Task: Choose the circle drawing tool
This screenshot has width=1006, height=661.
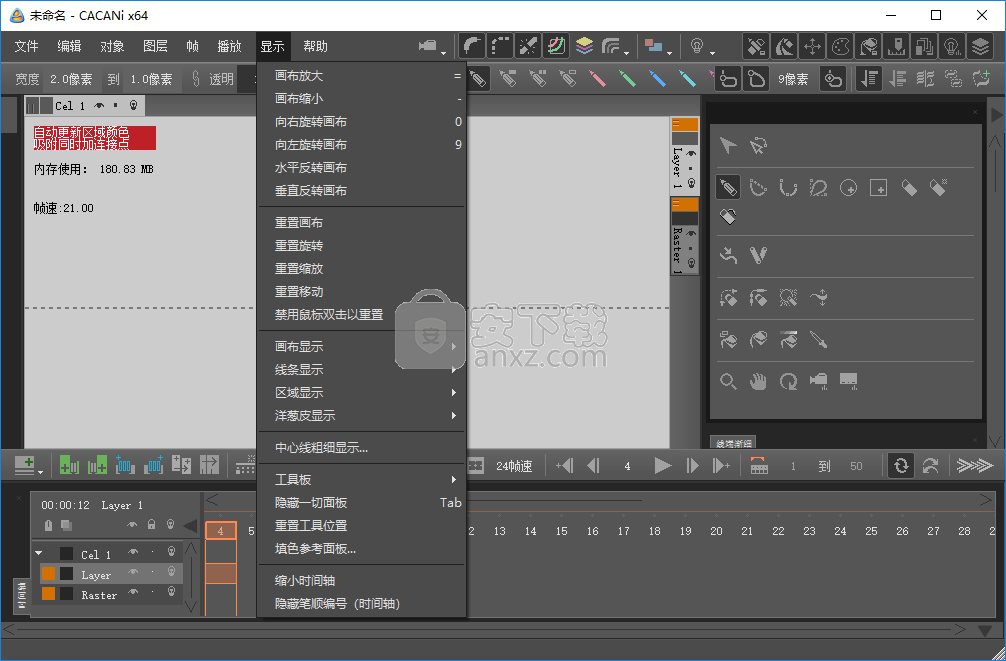Action: tap(848, 187)
